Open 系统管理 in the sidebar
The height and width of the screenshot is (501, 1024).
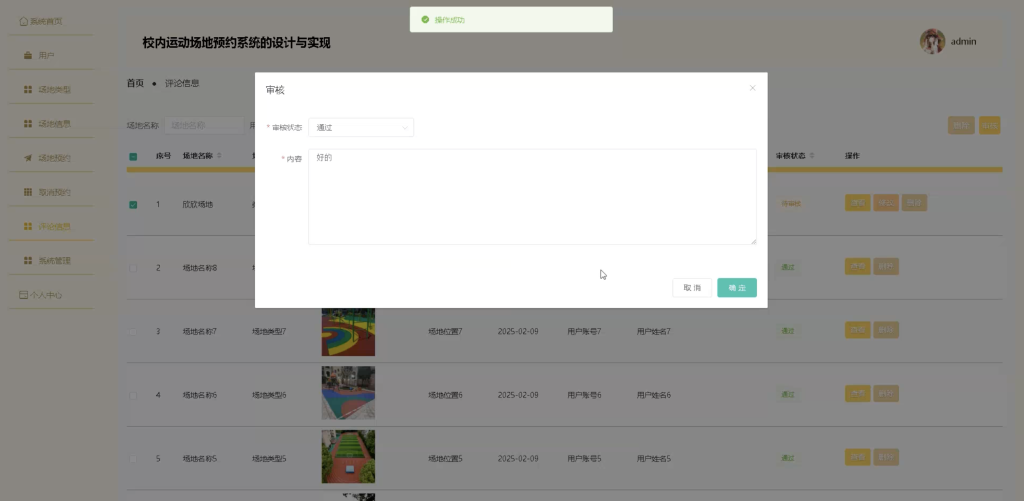point(51,260)
